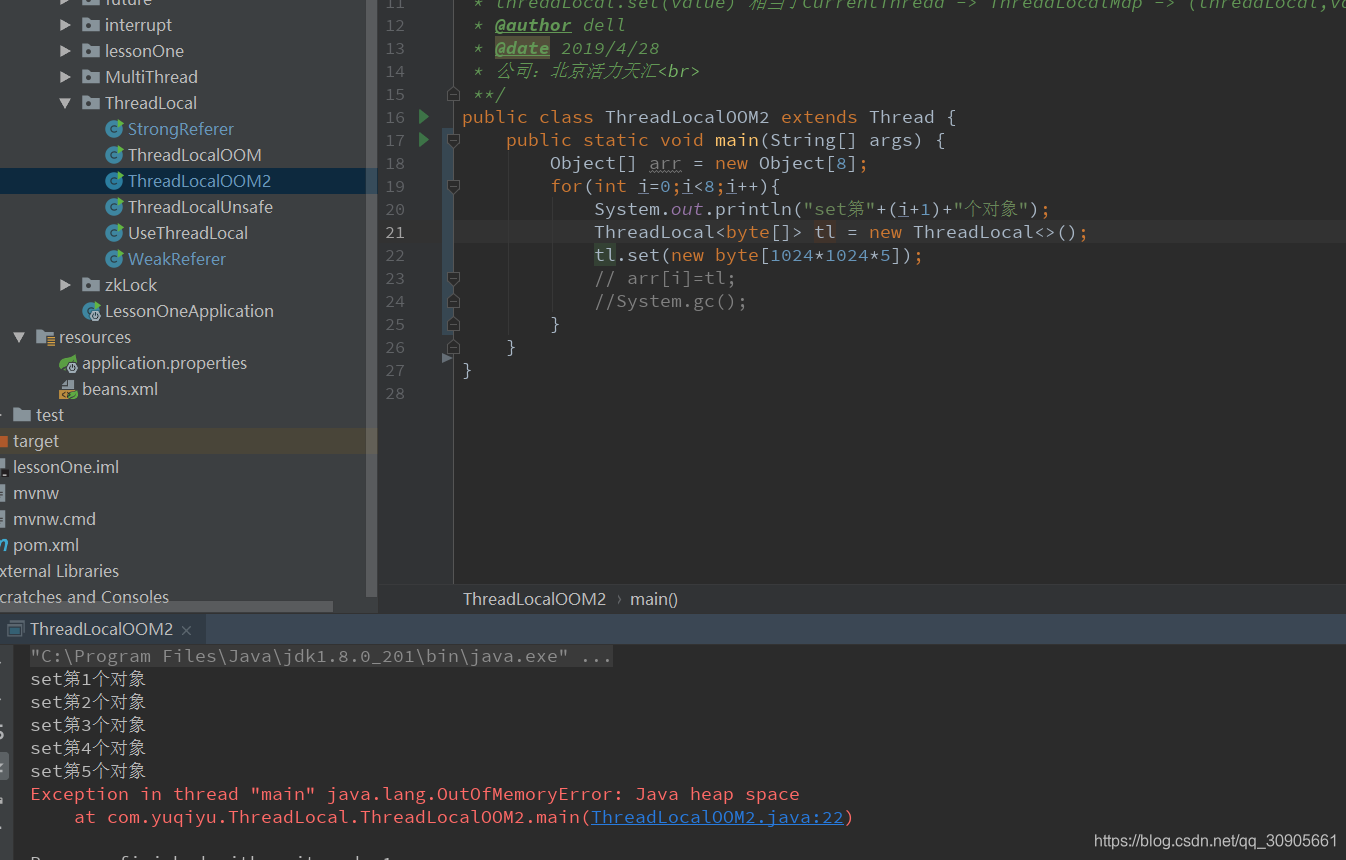This screenshot has width=1346, height=860.
Task: Collapse the resources folder
Action: click(x=19, y=337)
